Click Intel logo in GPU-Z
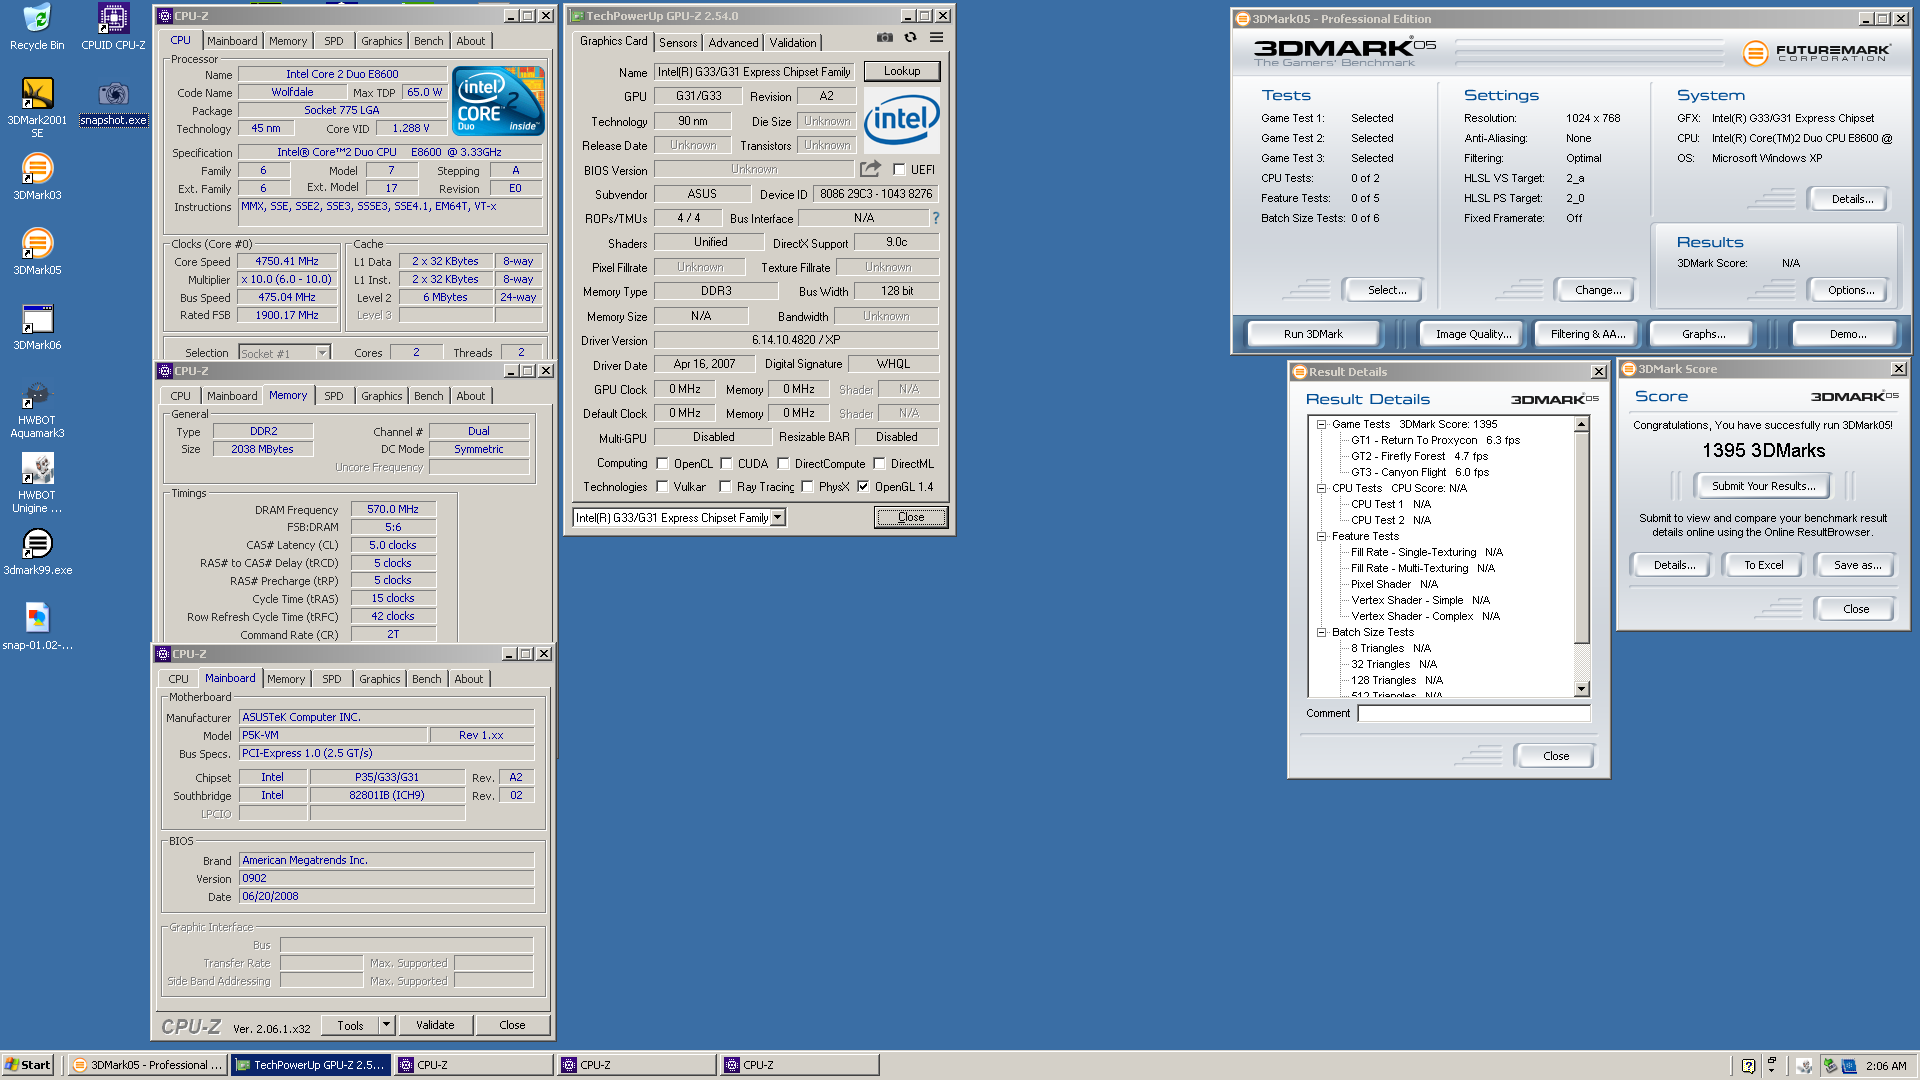Image resolution: width=1920 pixels, height=1080 pixels. coord(902,119)
